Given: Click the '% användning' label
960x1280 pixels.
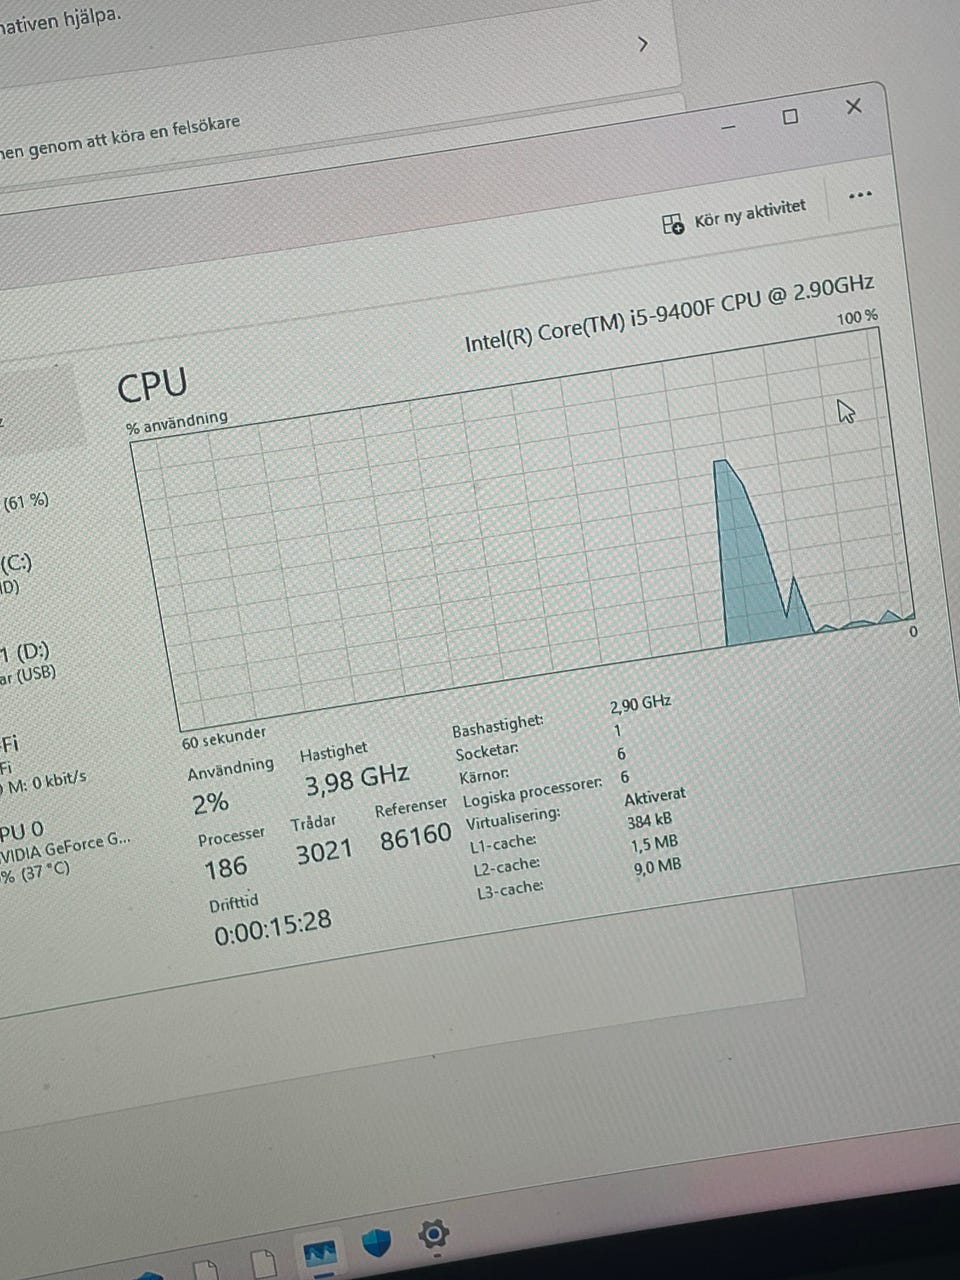Looking at the screenshot, I should point(177,422).
